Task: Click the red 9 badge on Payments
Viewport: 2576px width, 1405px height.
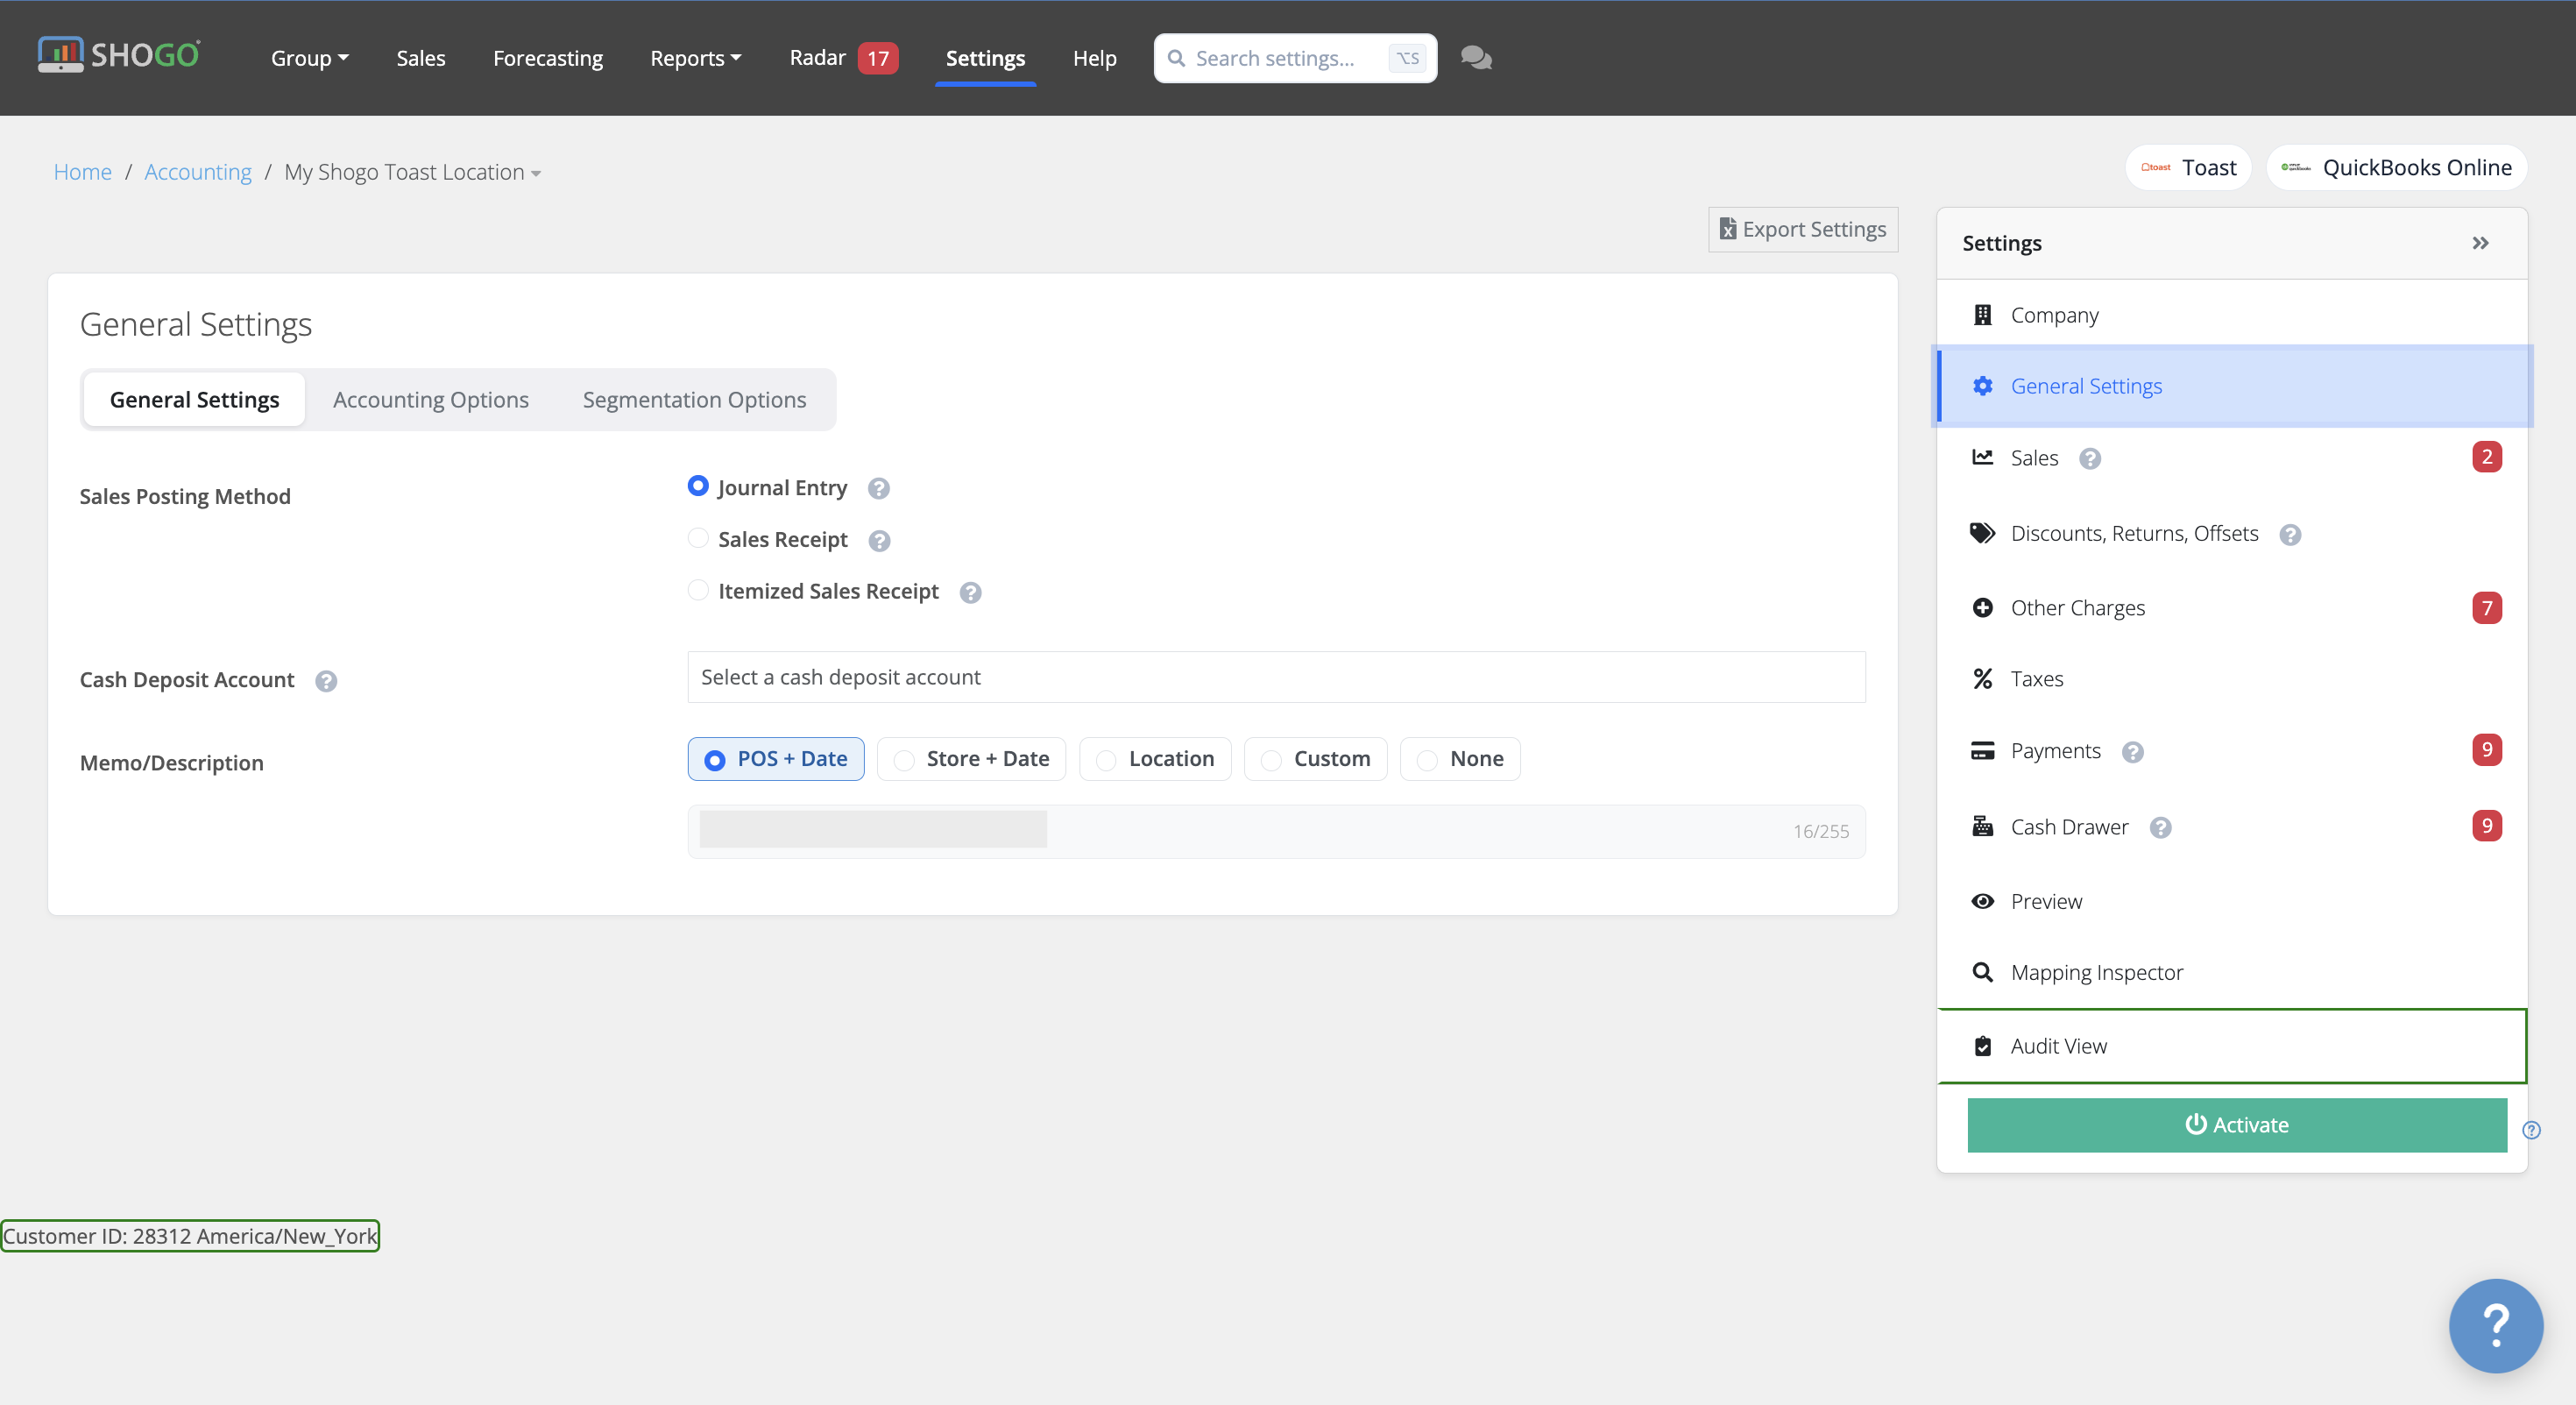Action: [2487, 750]
